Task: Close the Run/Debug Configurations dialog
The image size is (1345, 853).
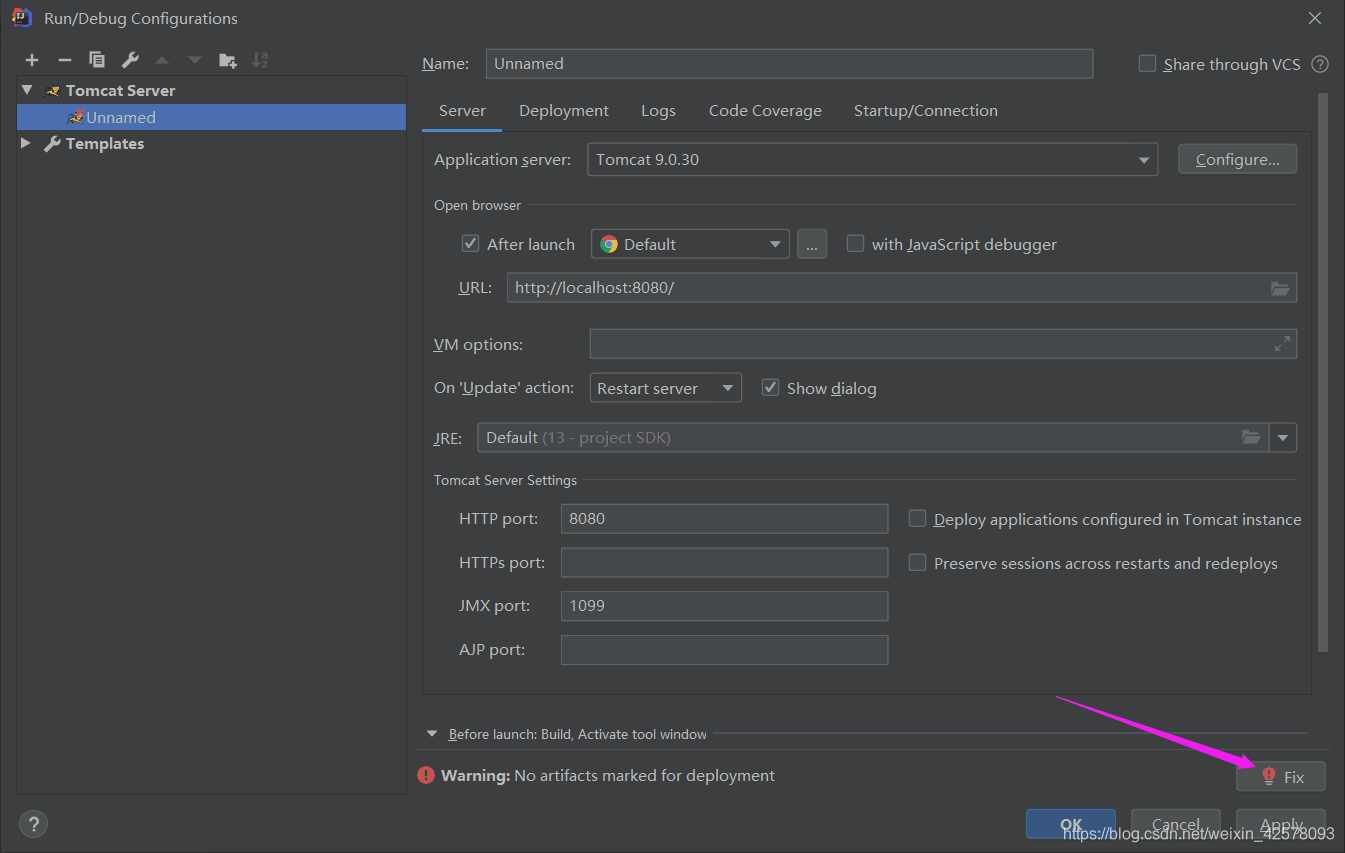Action: 1316,18
